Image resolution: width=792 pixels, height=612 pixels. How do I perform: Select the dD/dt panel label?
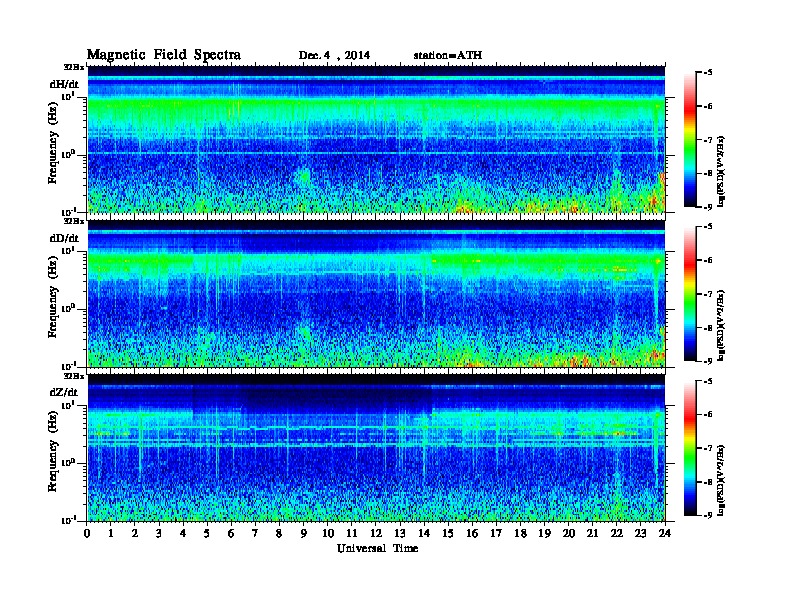(x=64, y=238)
